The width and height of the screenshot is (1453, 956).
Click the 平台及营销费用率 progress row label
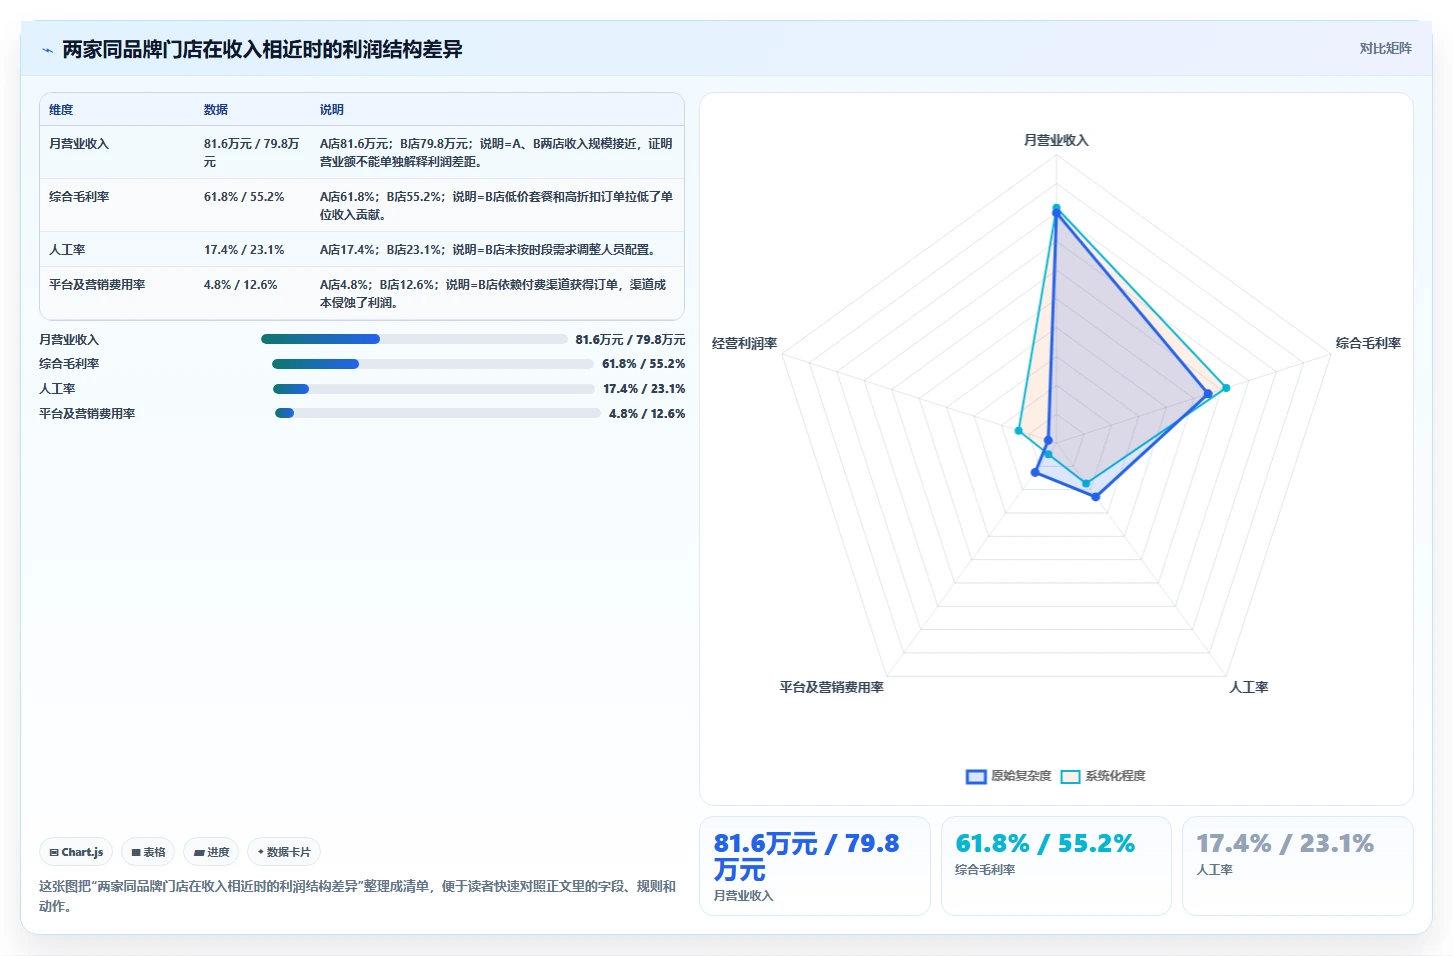click(x=87, y=414)
